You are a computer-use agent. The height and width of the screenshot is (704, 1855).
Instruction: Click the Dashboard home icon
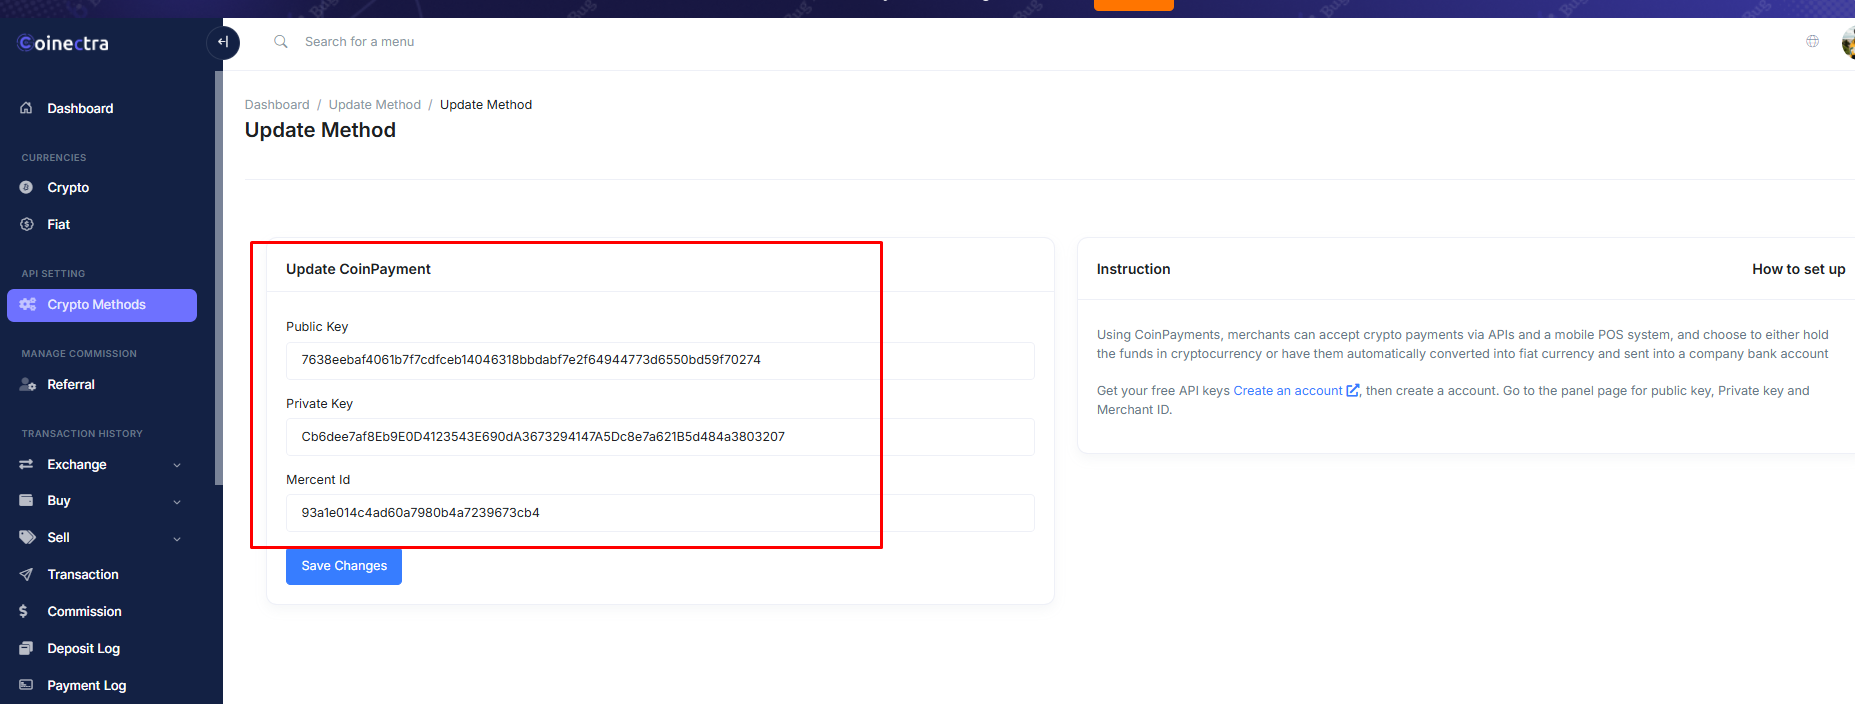pos(27,108)
